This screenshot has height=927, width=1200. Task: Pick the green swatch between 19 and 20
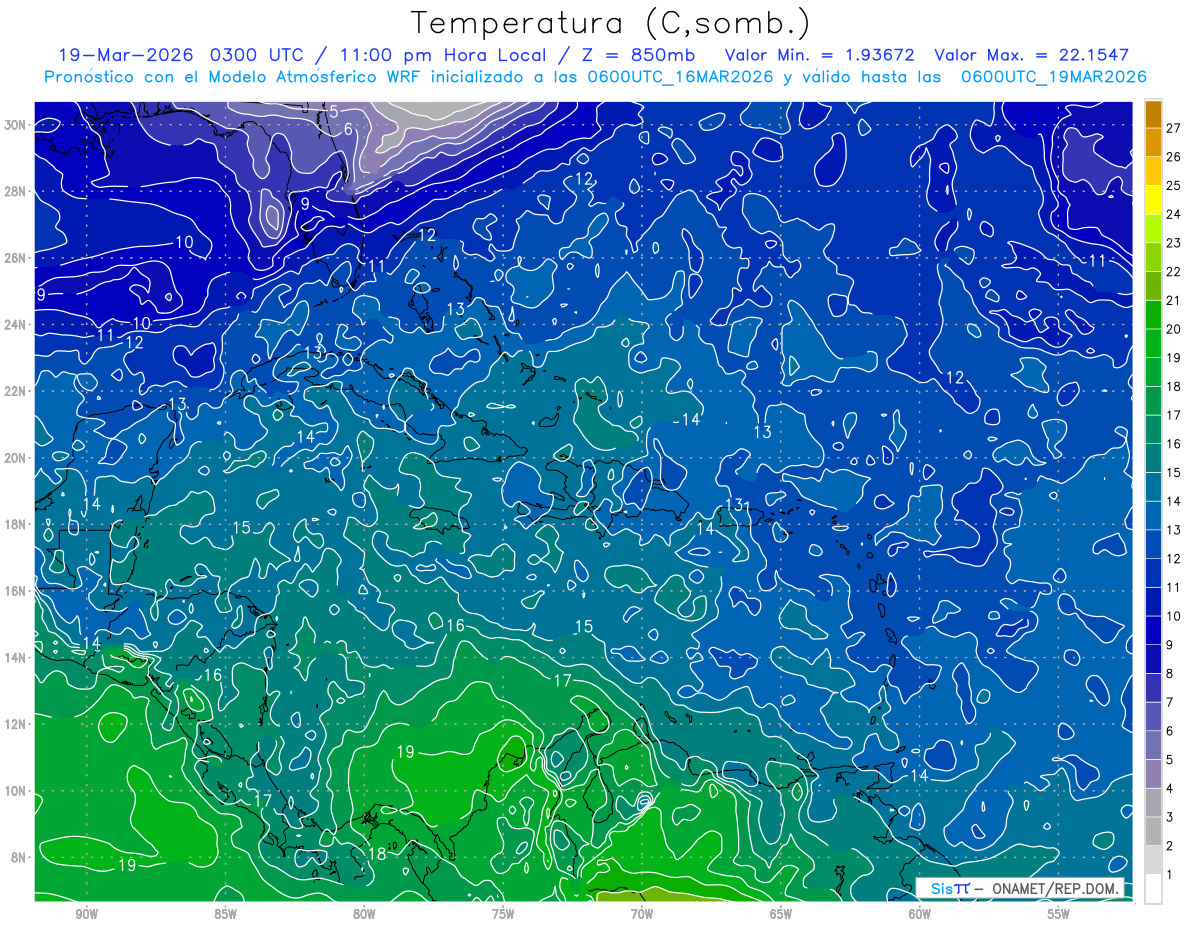[x=1153, y=343]
